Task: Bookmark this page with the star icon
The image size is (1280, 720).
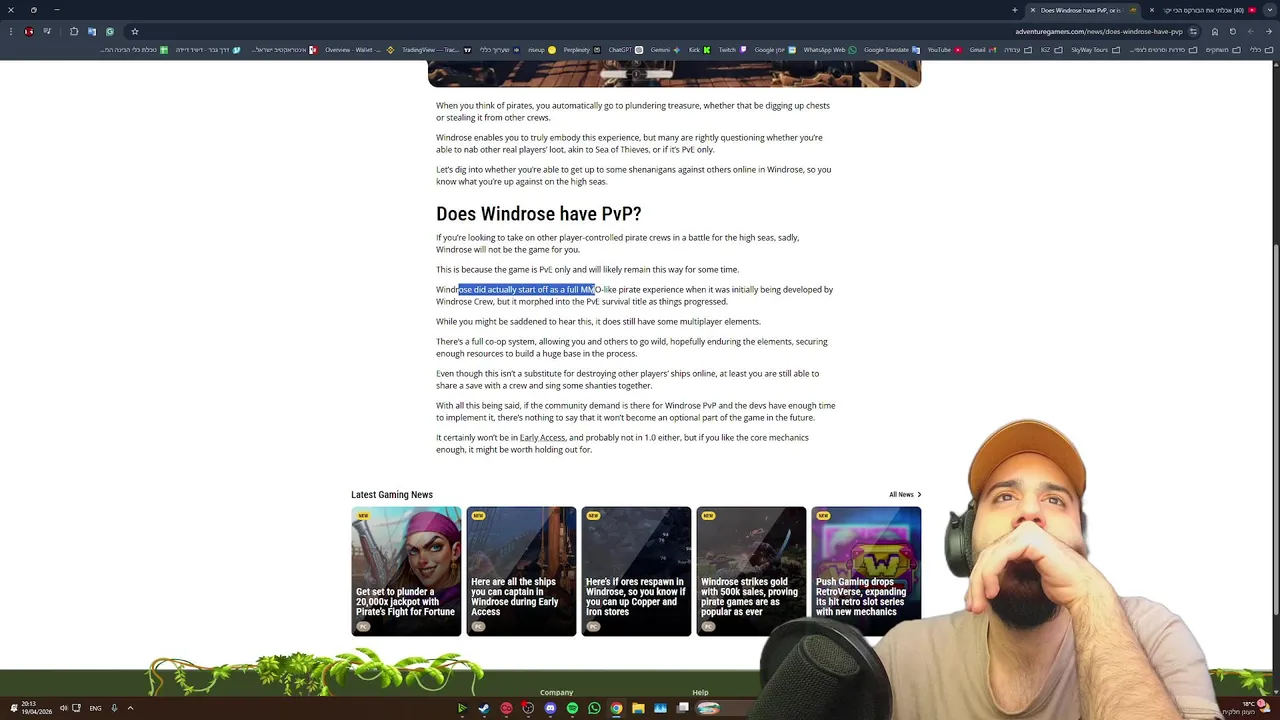Action: 135,31
